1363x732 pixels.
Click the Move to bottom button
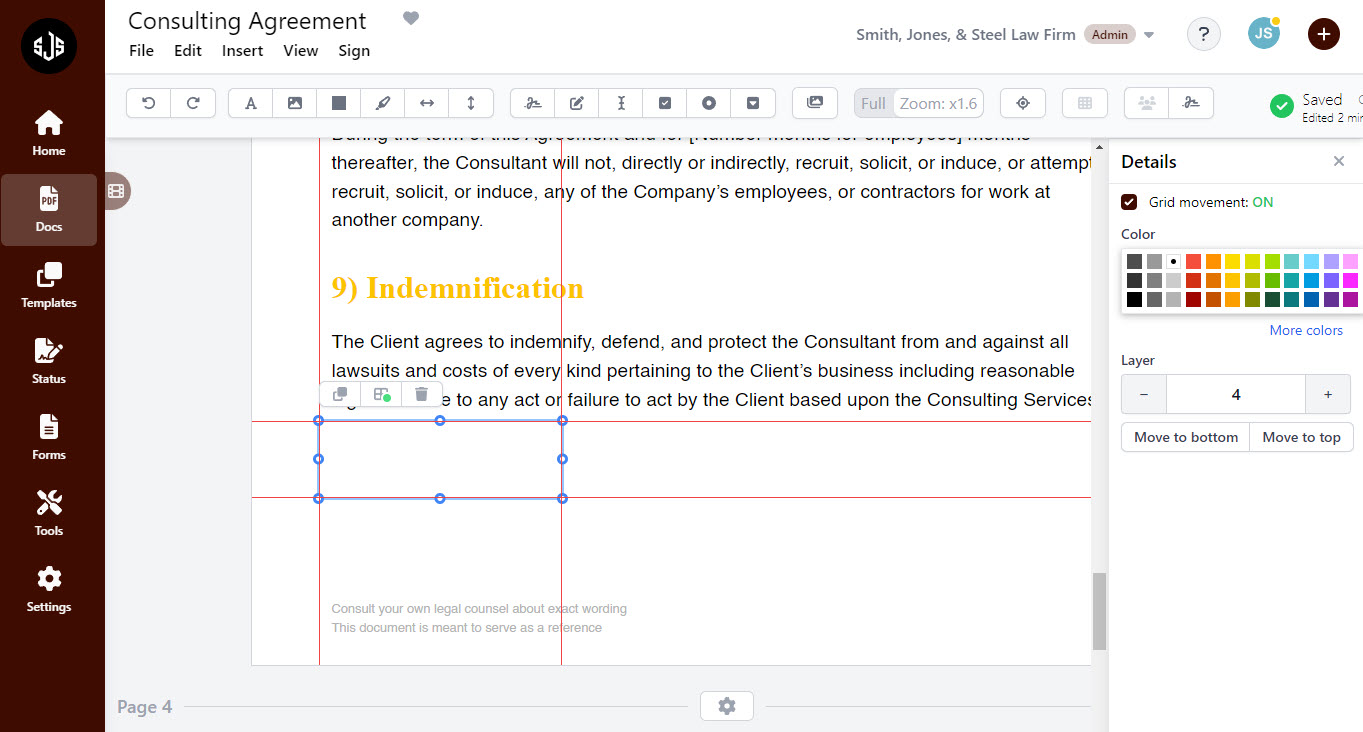tap(1186, 437)
